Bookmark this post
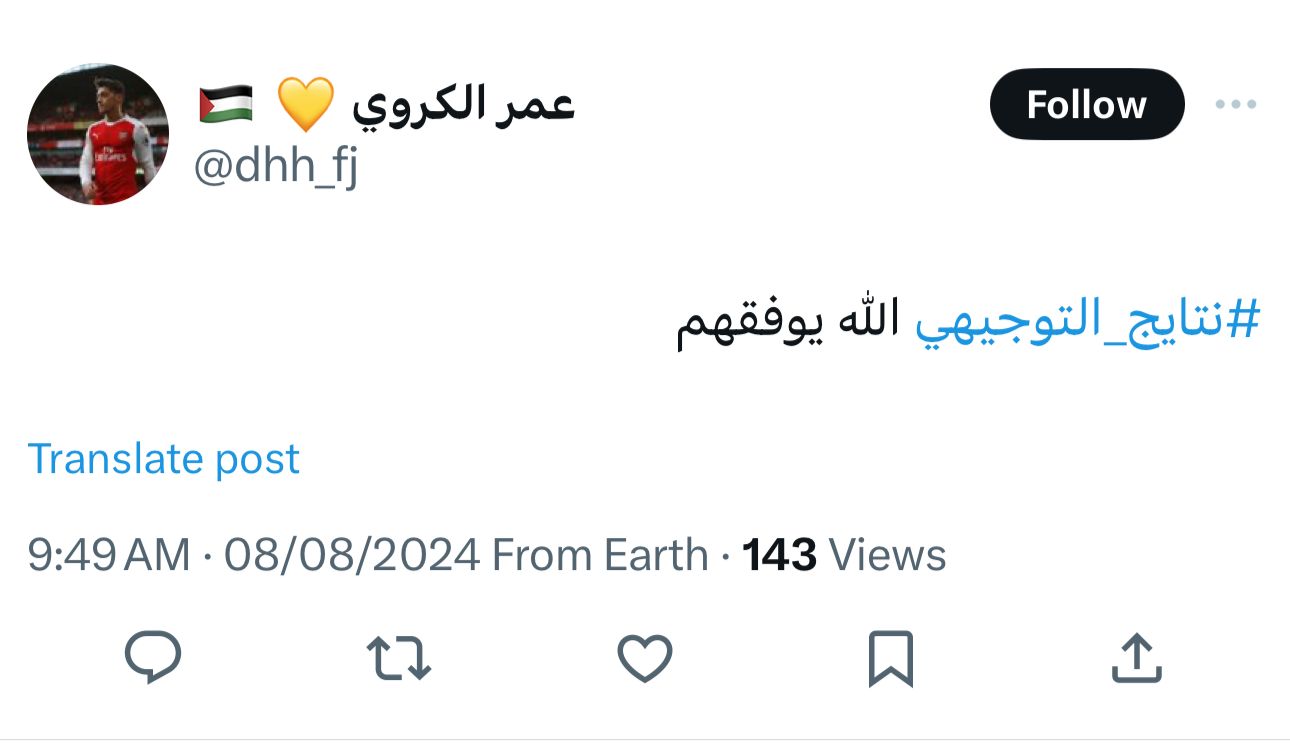The height and width of the screenshot is (751, 1290). coord(891,659)
